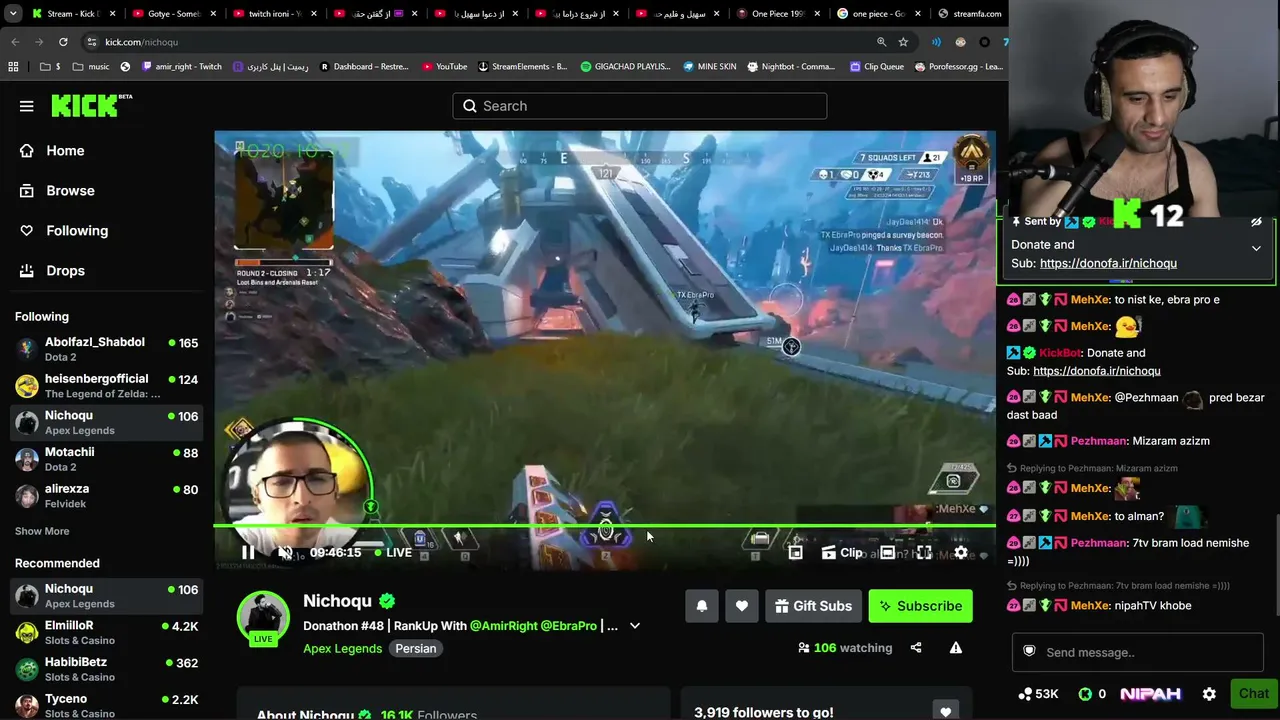
Task: Open Drops in the sidebar
Action: click(65, 271)
